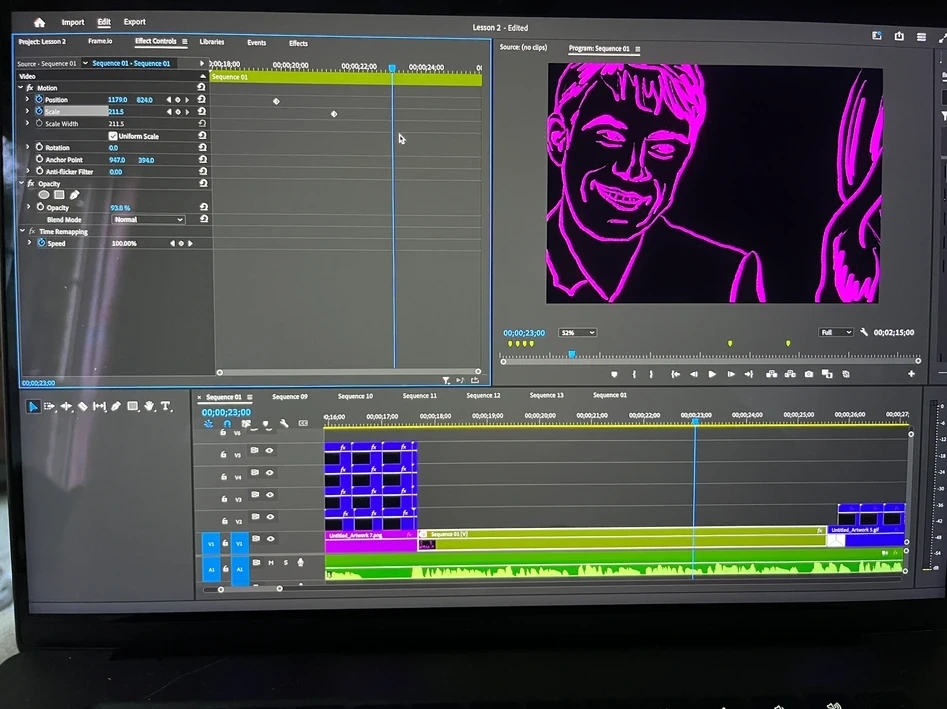947x709 pixels.
Task: Collapse the Opacity effect group
Action: click(22, 183)
